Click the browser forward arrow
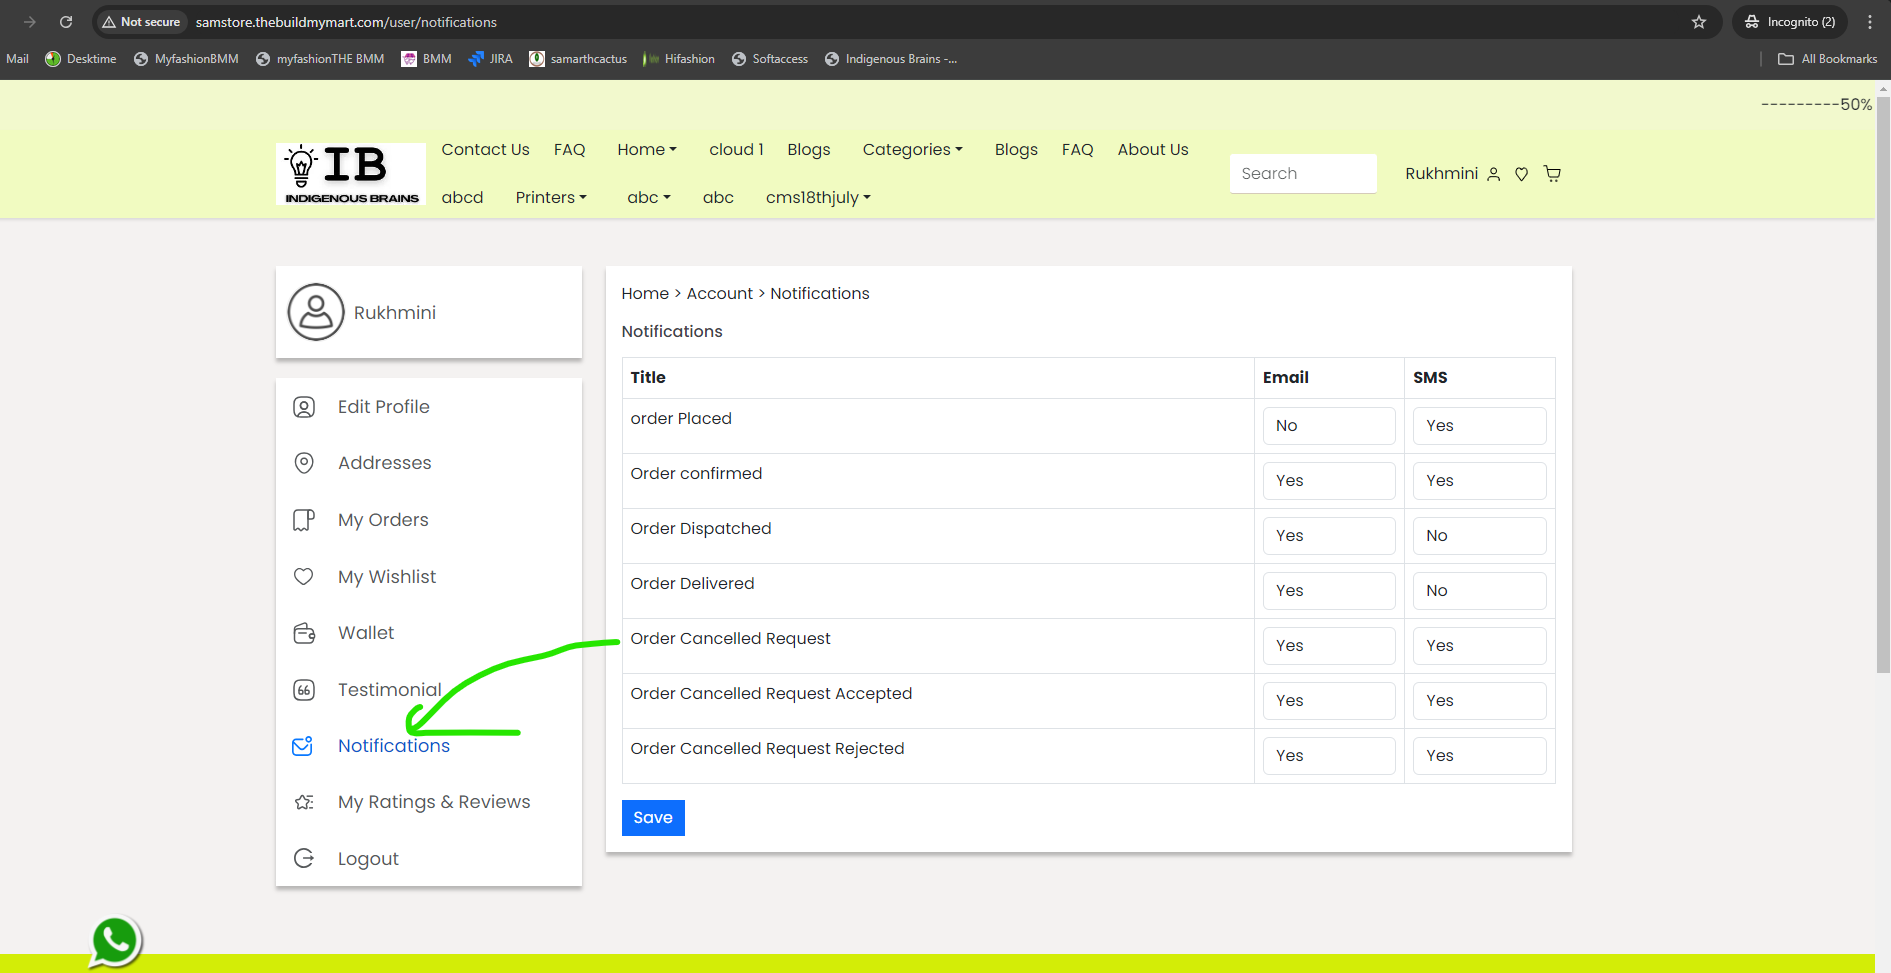This screenshot has height=973, width=1891. [x=30, y=22]
